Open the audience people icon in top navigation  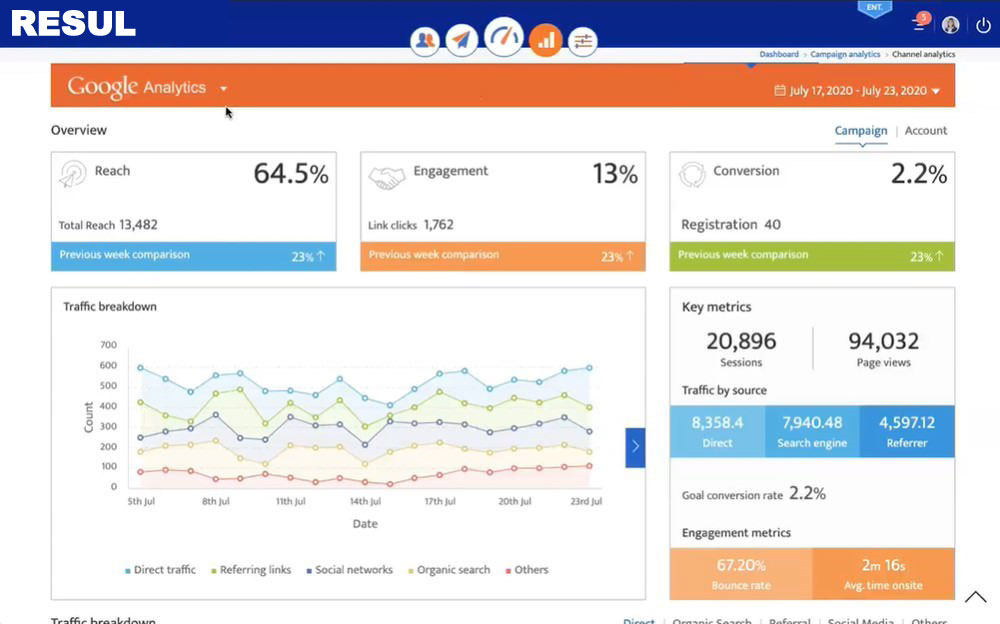(x=425, y=40)
